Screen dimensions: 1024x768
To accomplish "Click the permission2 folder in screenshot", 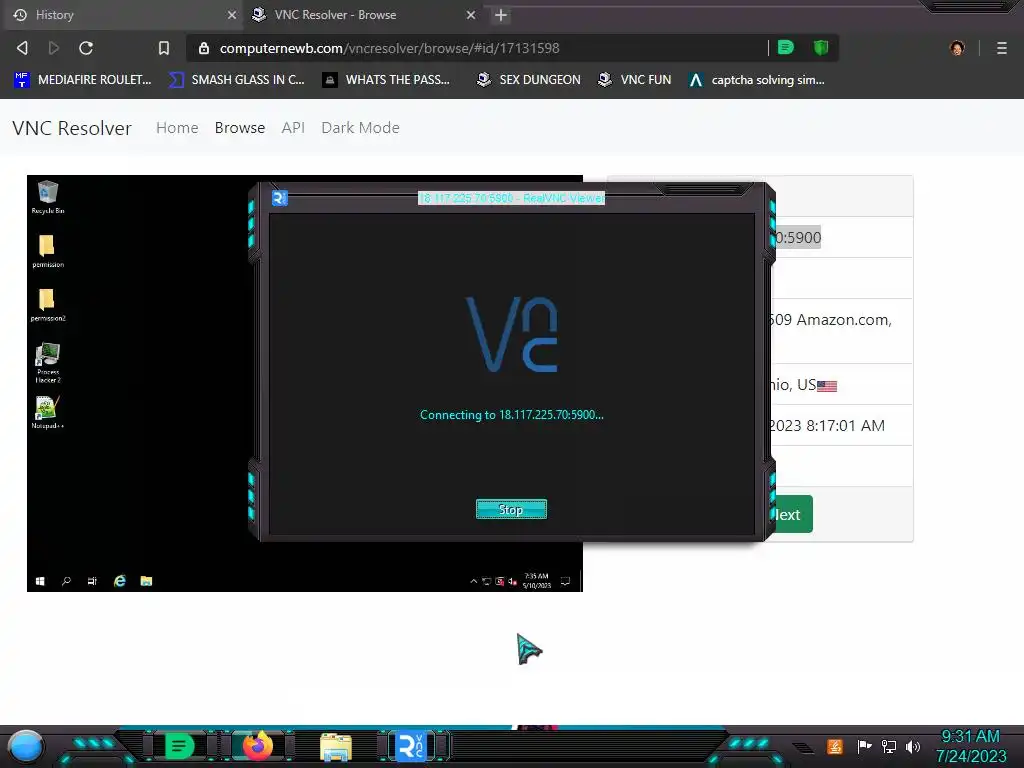I will [48, 305].
